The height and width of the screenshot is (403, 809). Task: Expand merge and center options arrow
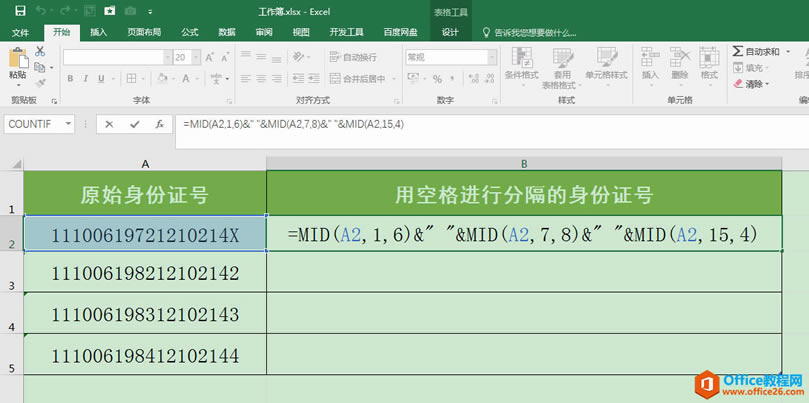pos(393,79)
